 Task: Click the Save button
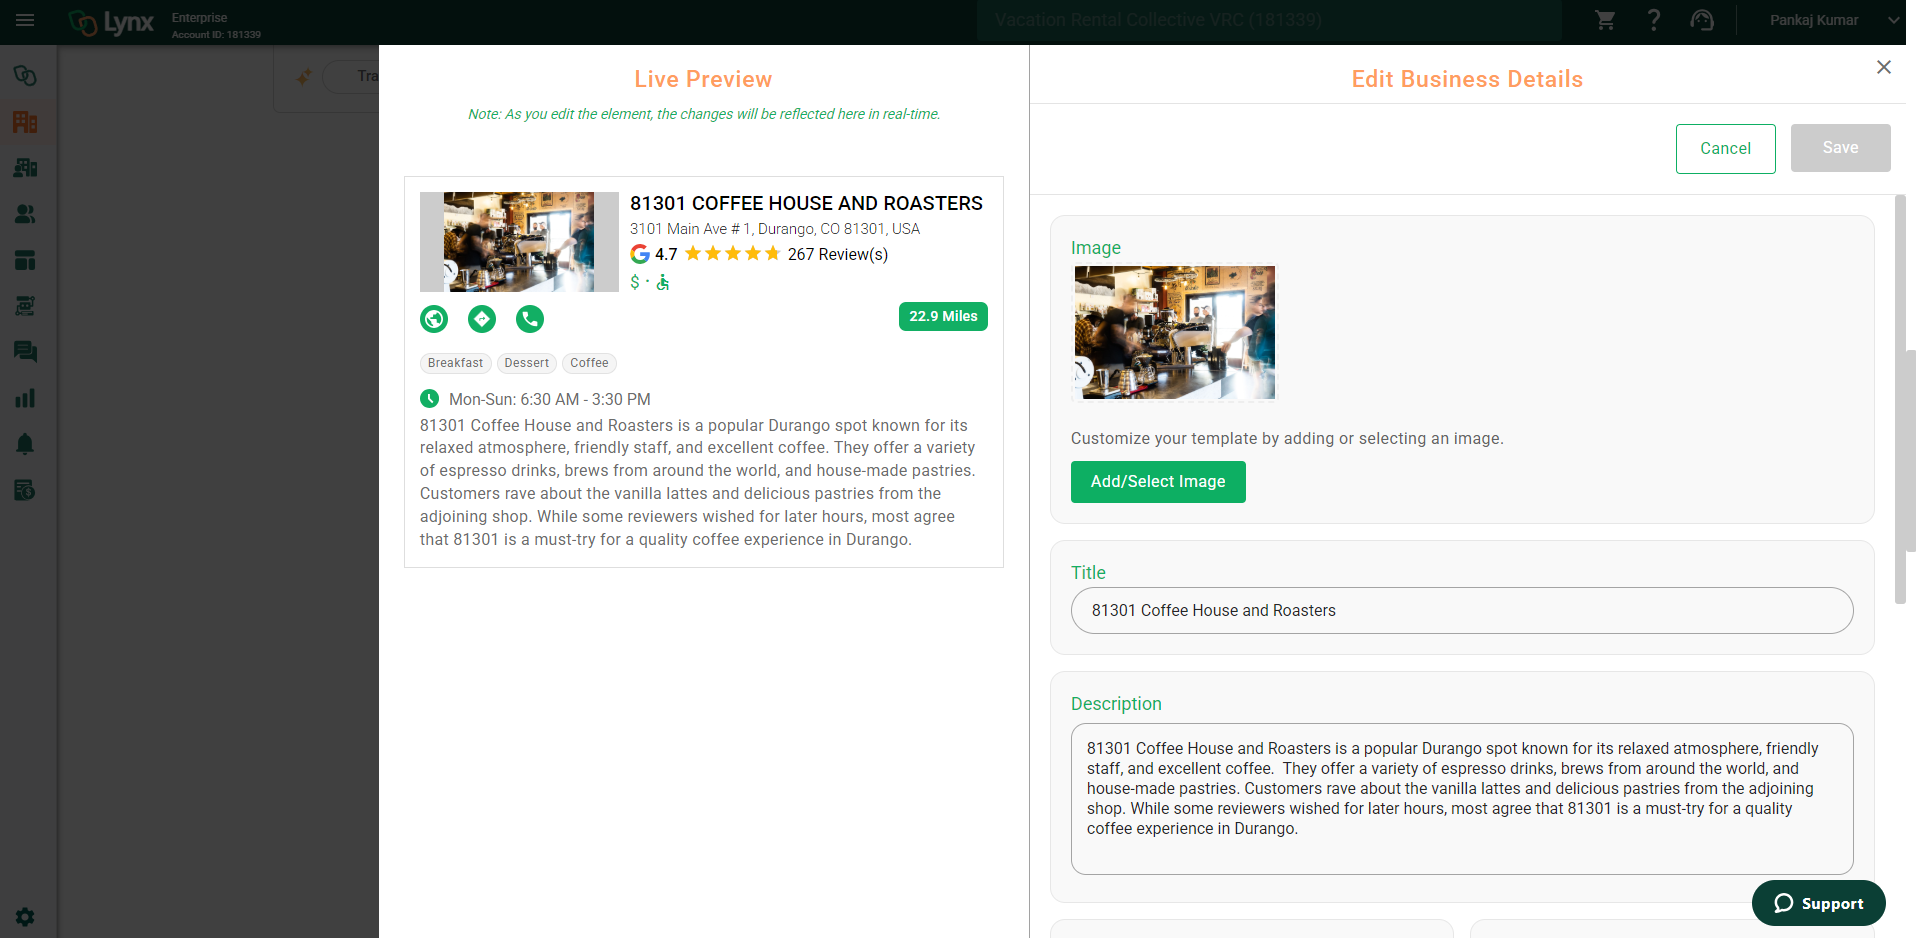click(x=1841, y=148)
